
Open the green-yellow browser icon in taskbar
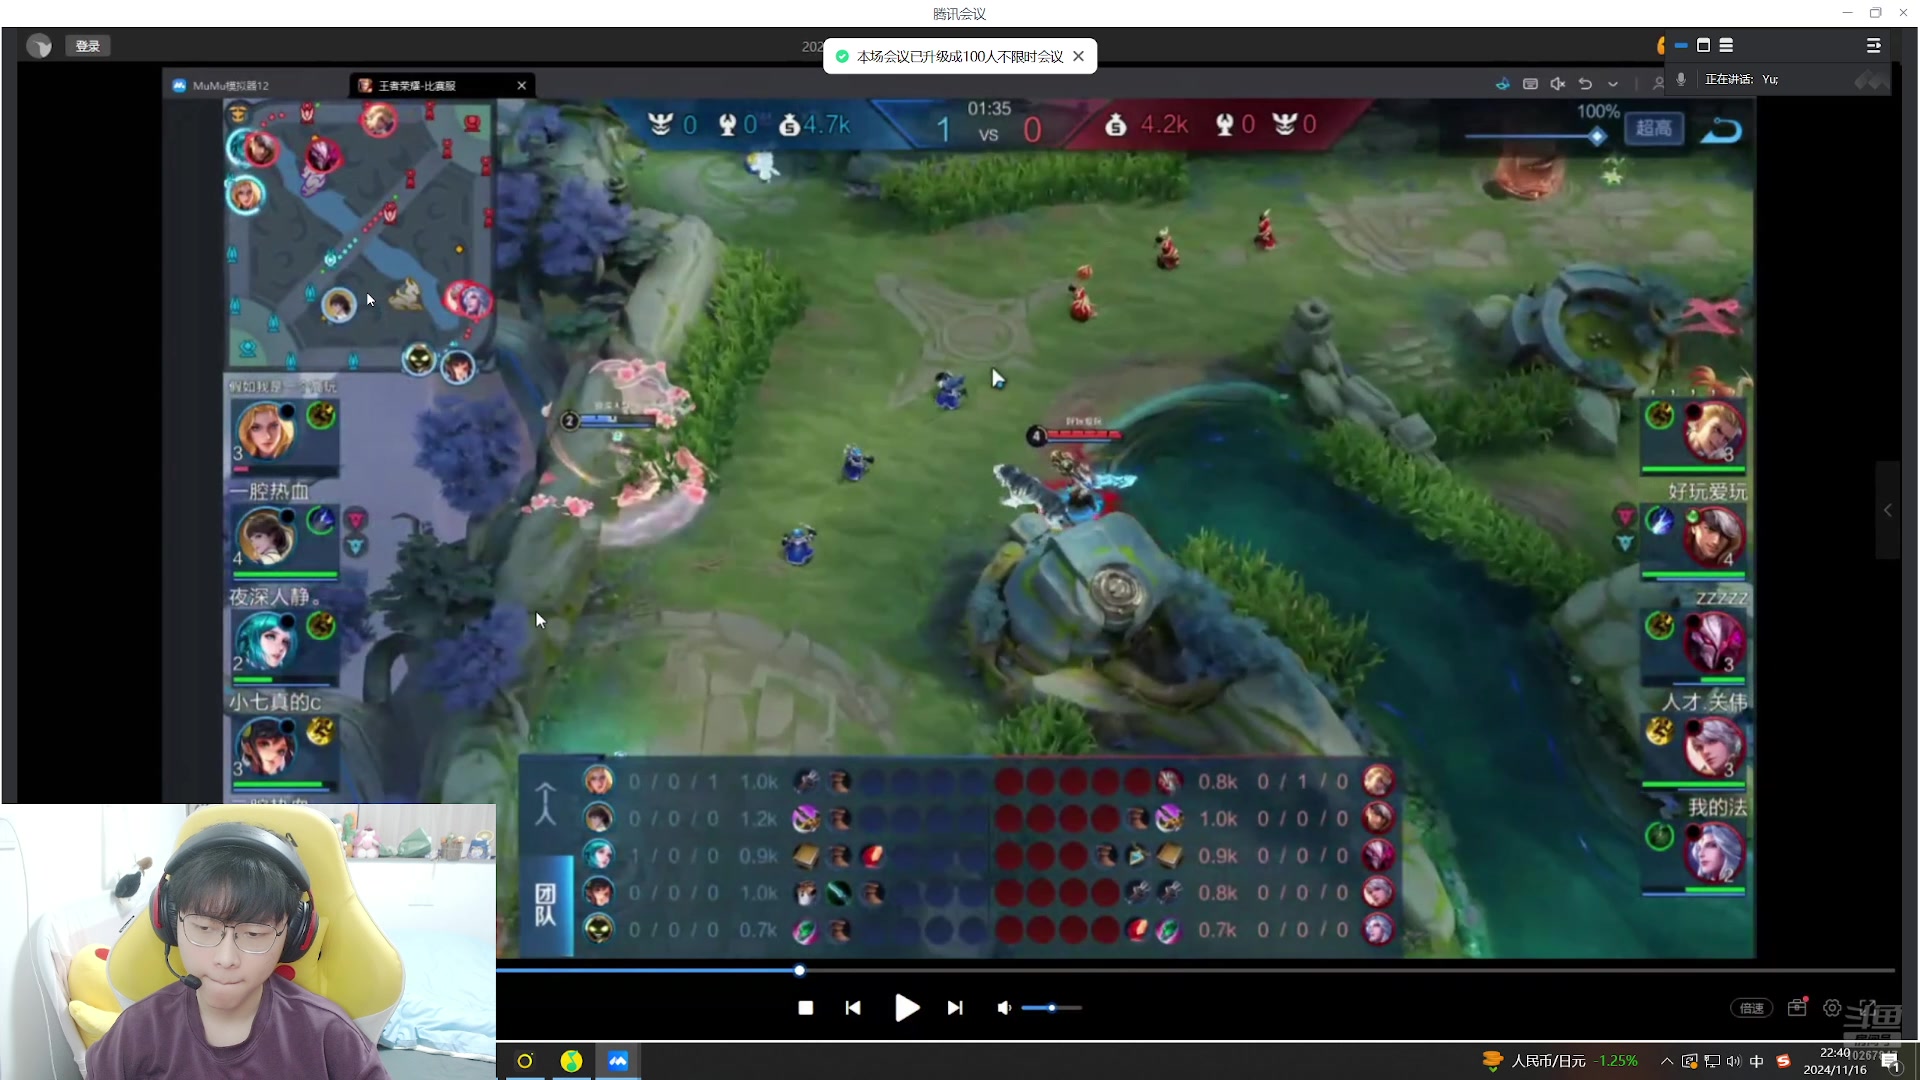[x=571, y=1061]
